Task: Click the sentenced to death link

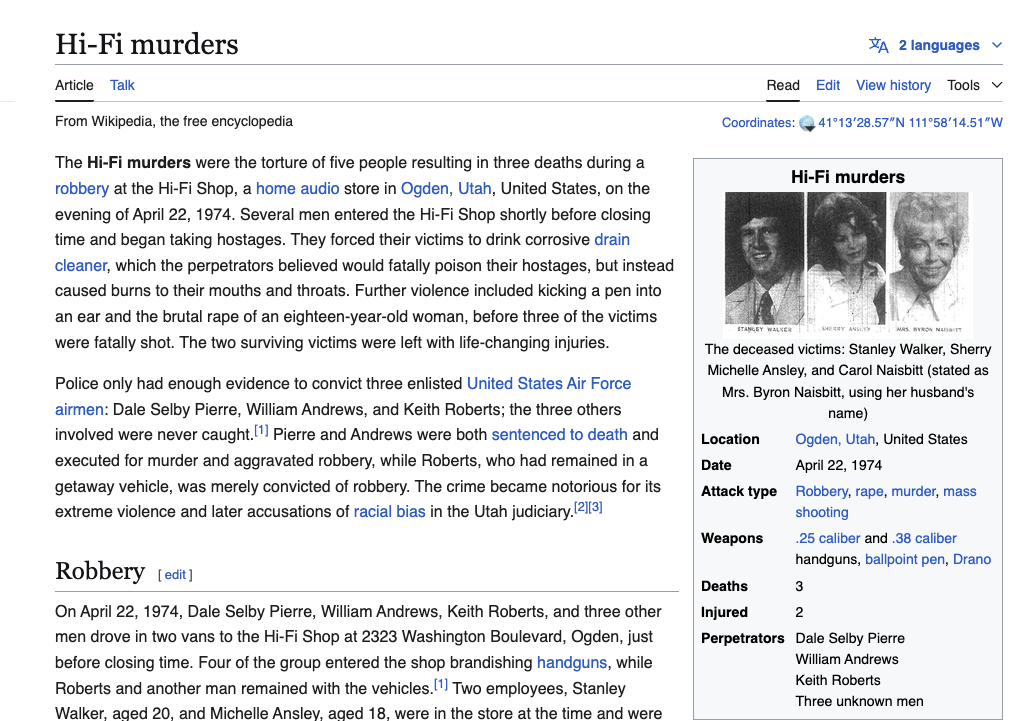Action: [x=559, y=434]
